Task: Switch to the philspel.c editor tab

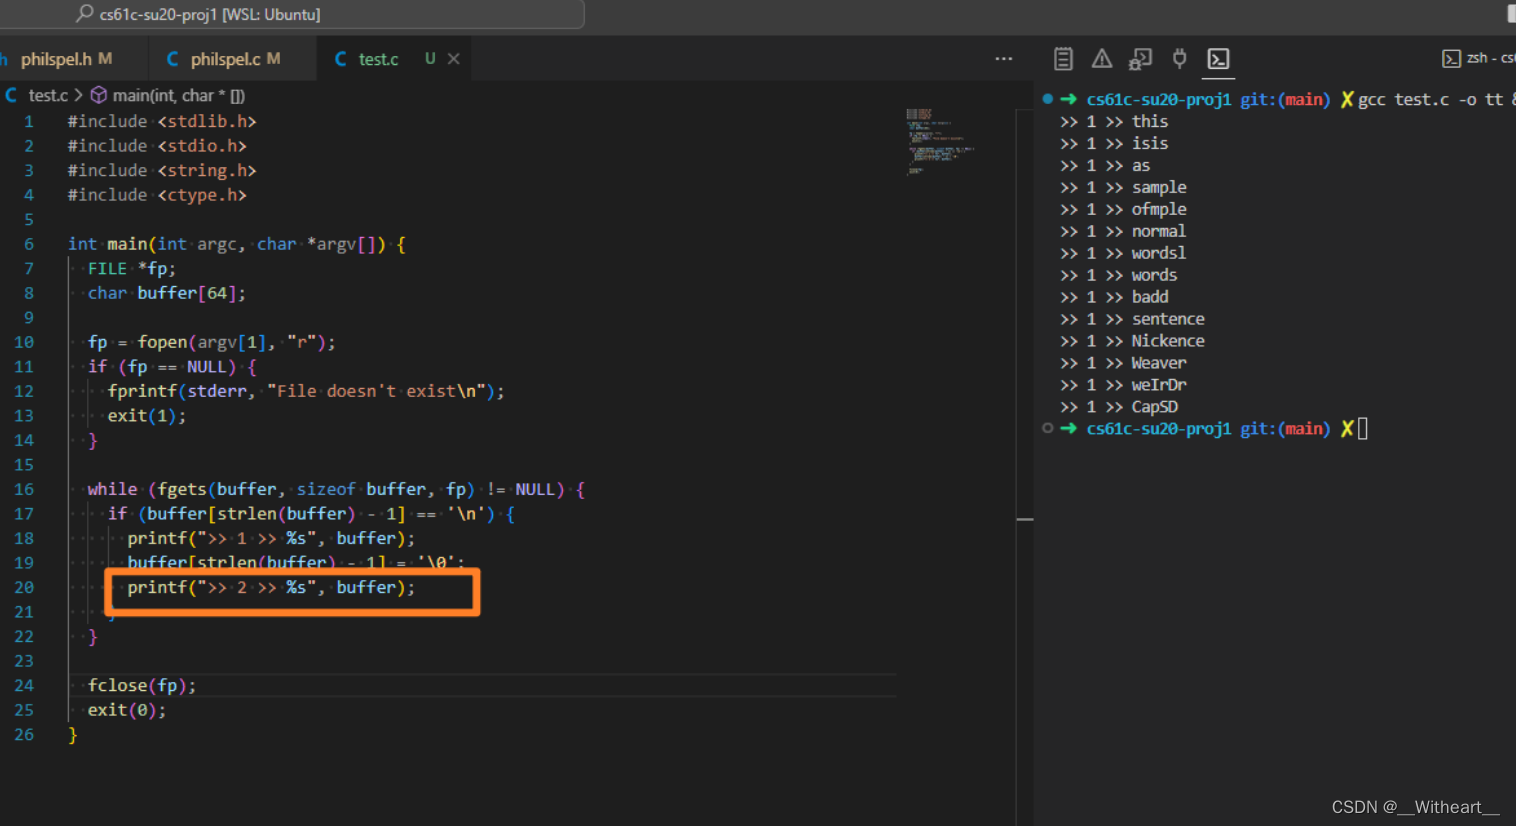Action: tap(232, 59)
